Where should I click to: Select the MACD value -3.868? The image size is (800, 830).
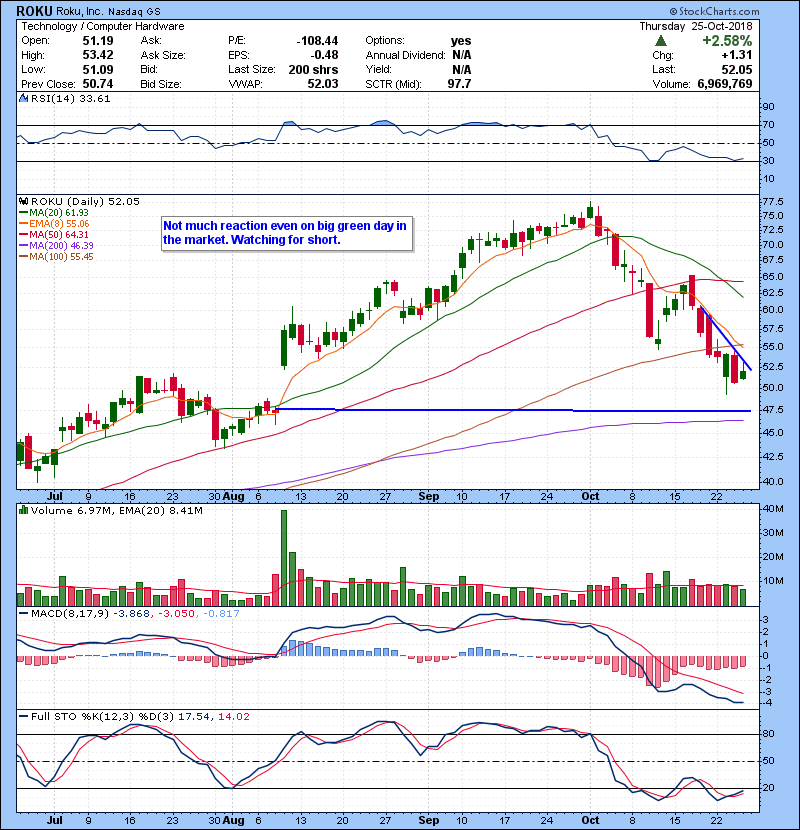click(x=133, y=614)
